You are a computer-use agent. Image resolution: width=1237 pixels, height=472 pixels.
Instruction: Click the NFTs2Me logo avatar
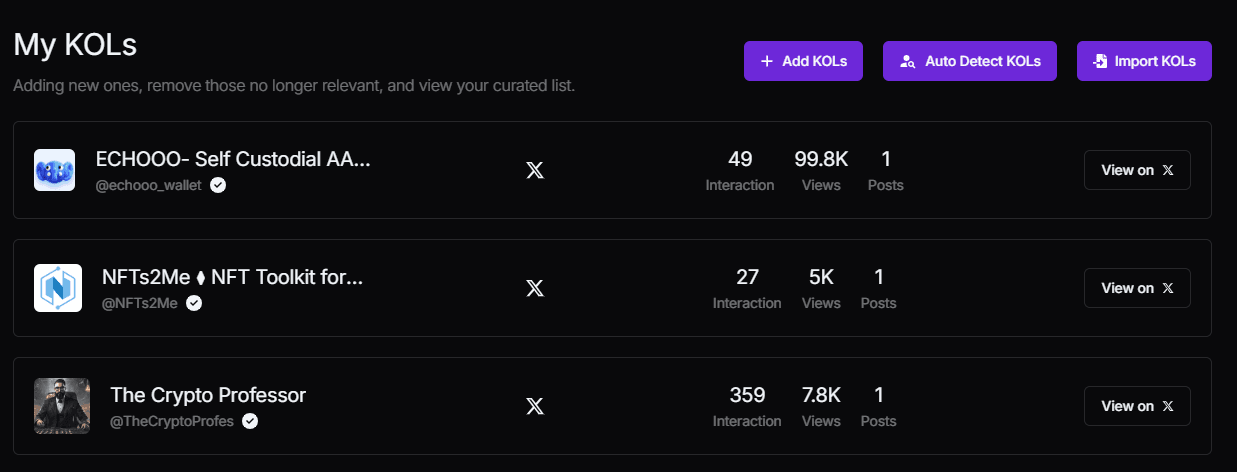[58, 288]
